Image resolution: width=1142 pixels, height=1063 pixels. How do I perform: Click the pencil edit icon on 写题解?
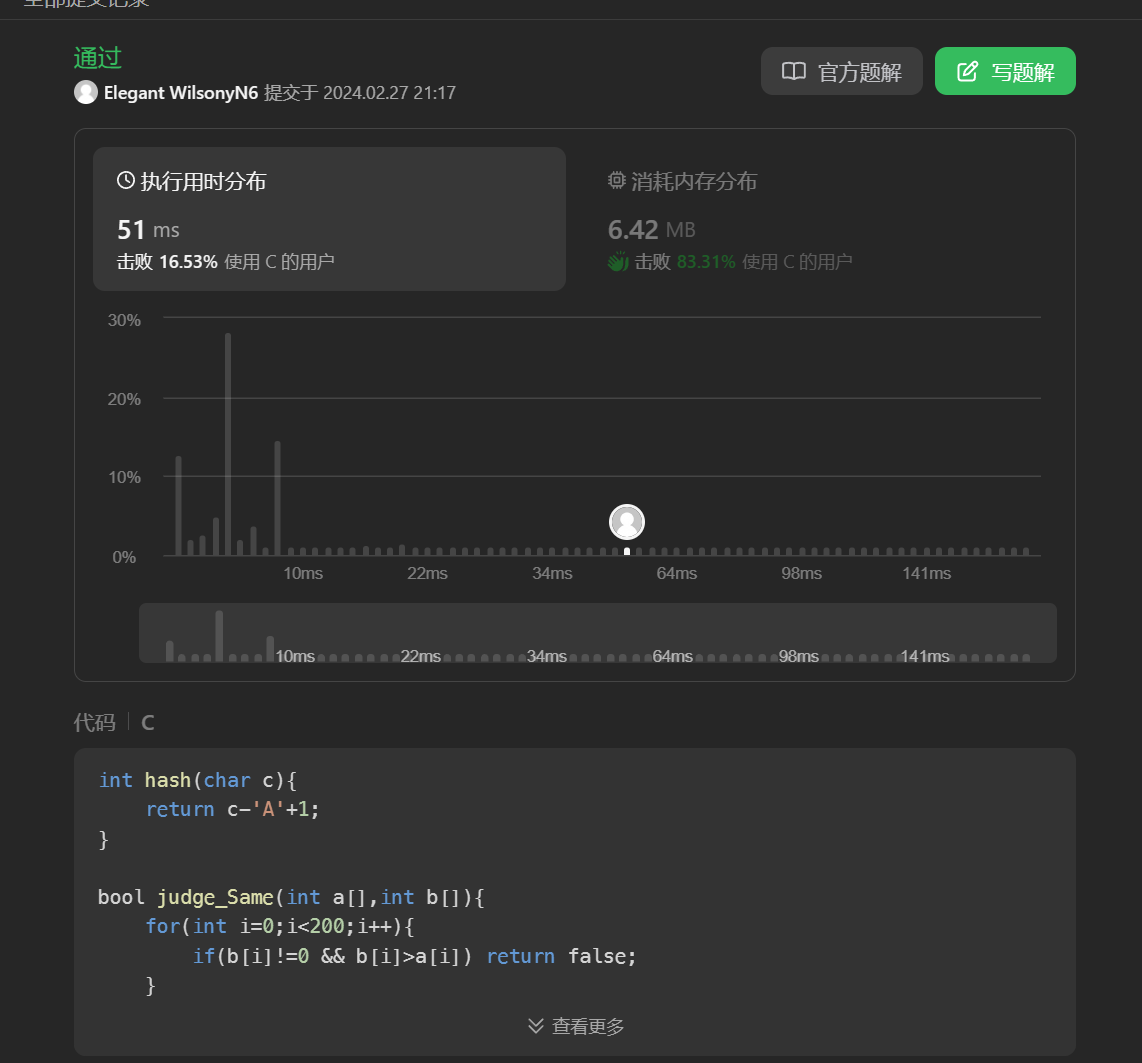[967, 72]
